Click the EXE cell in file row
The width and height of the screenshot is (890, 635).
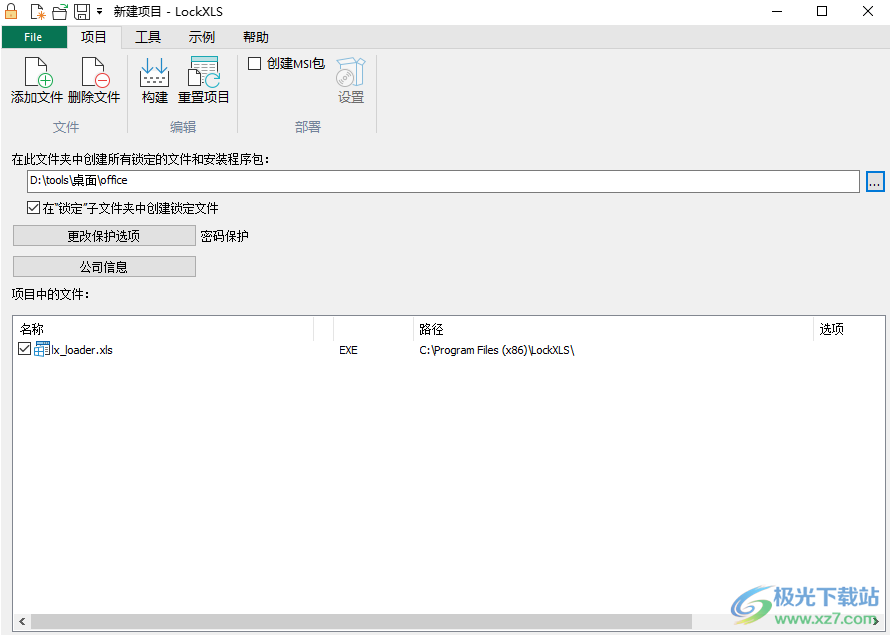click(349, 350)
